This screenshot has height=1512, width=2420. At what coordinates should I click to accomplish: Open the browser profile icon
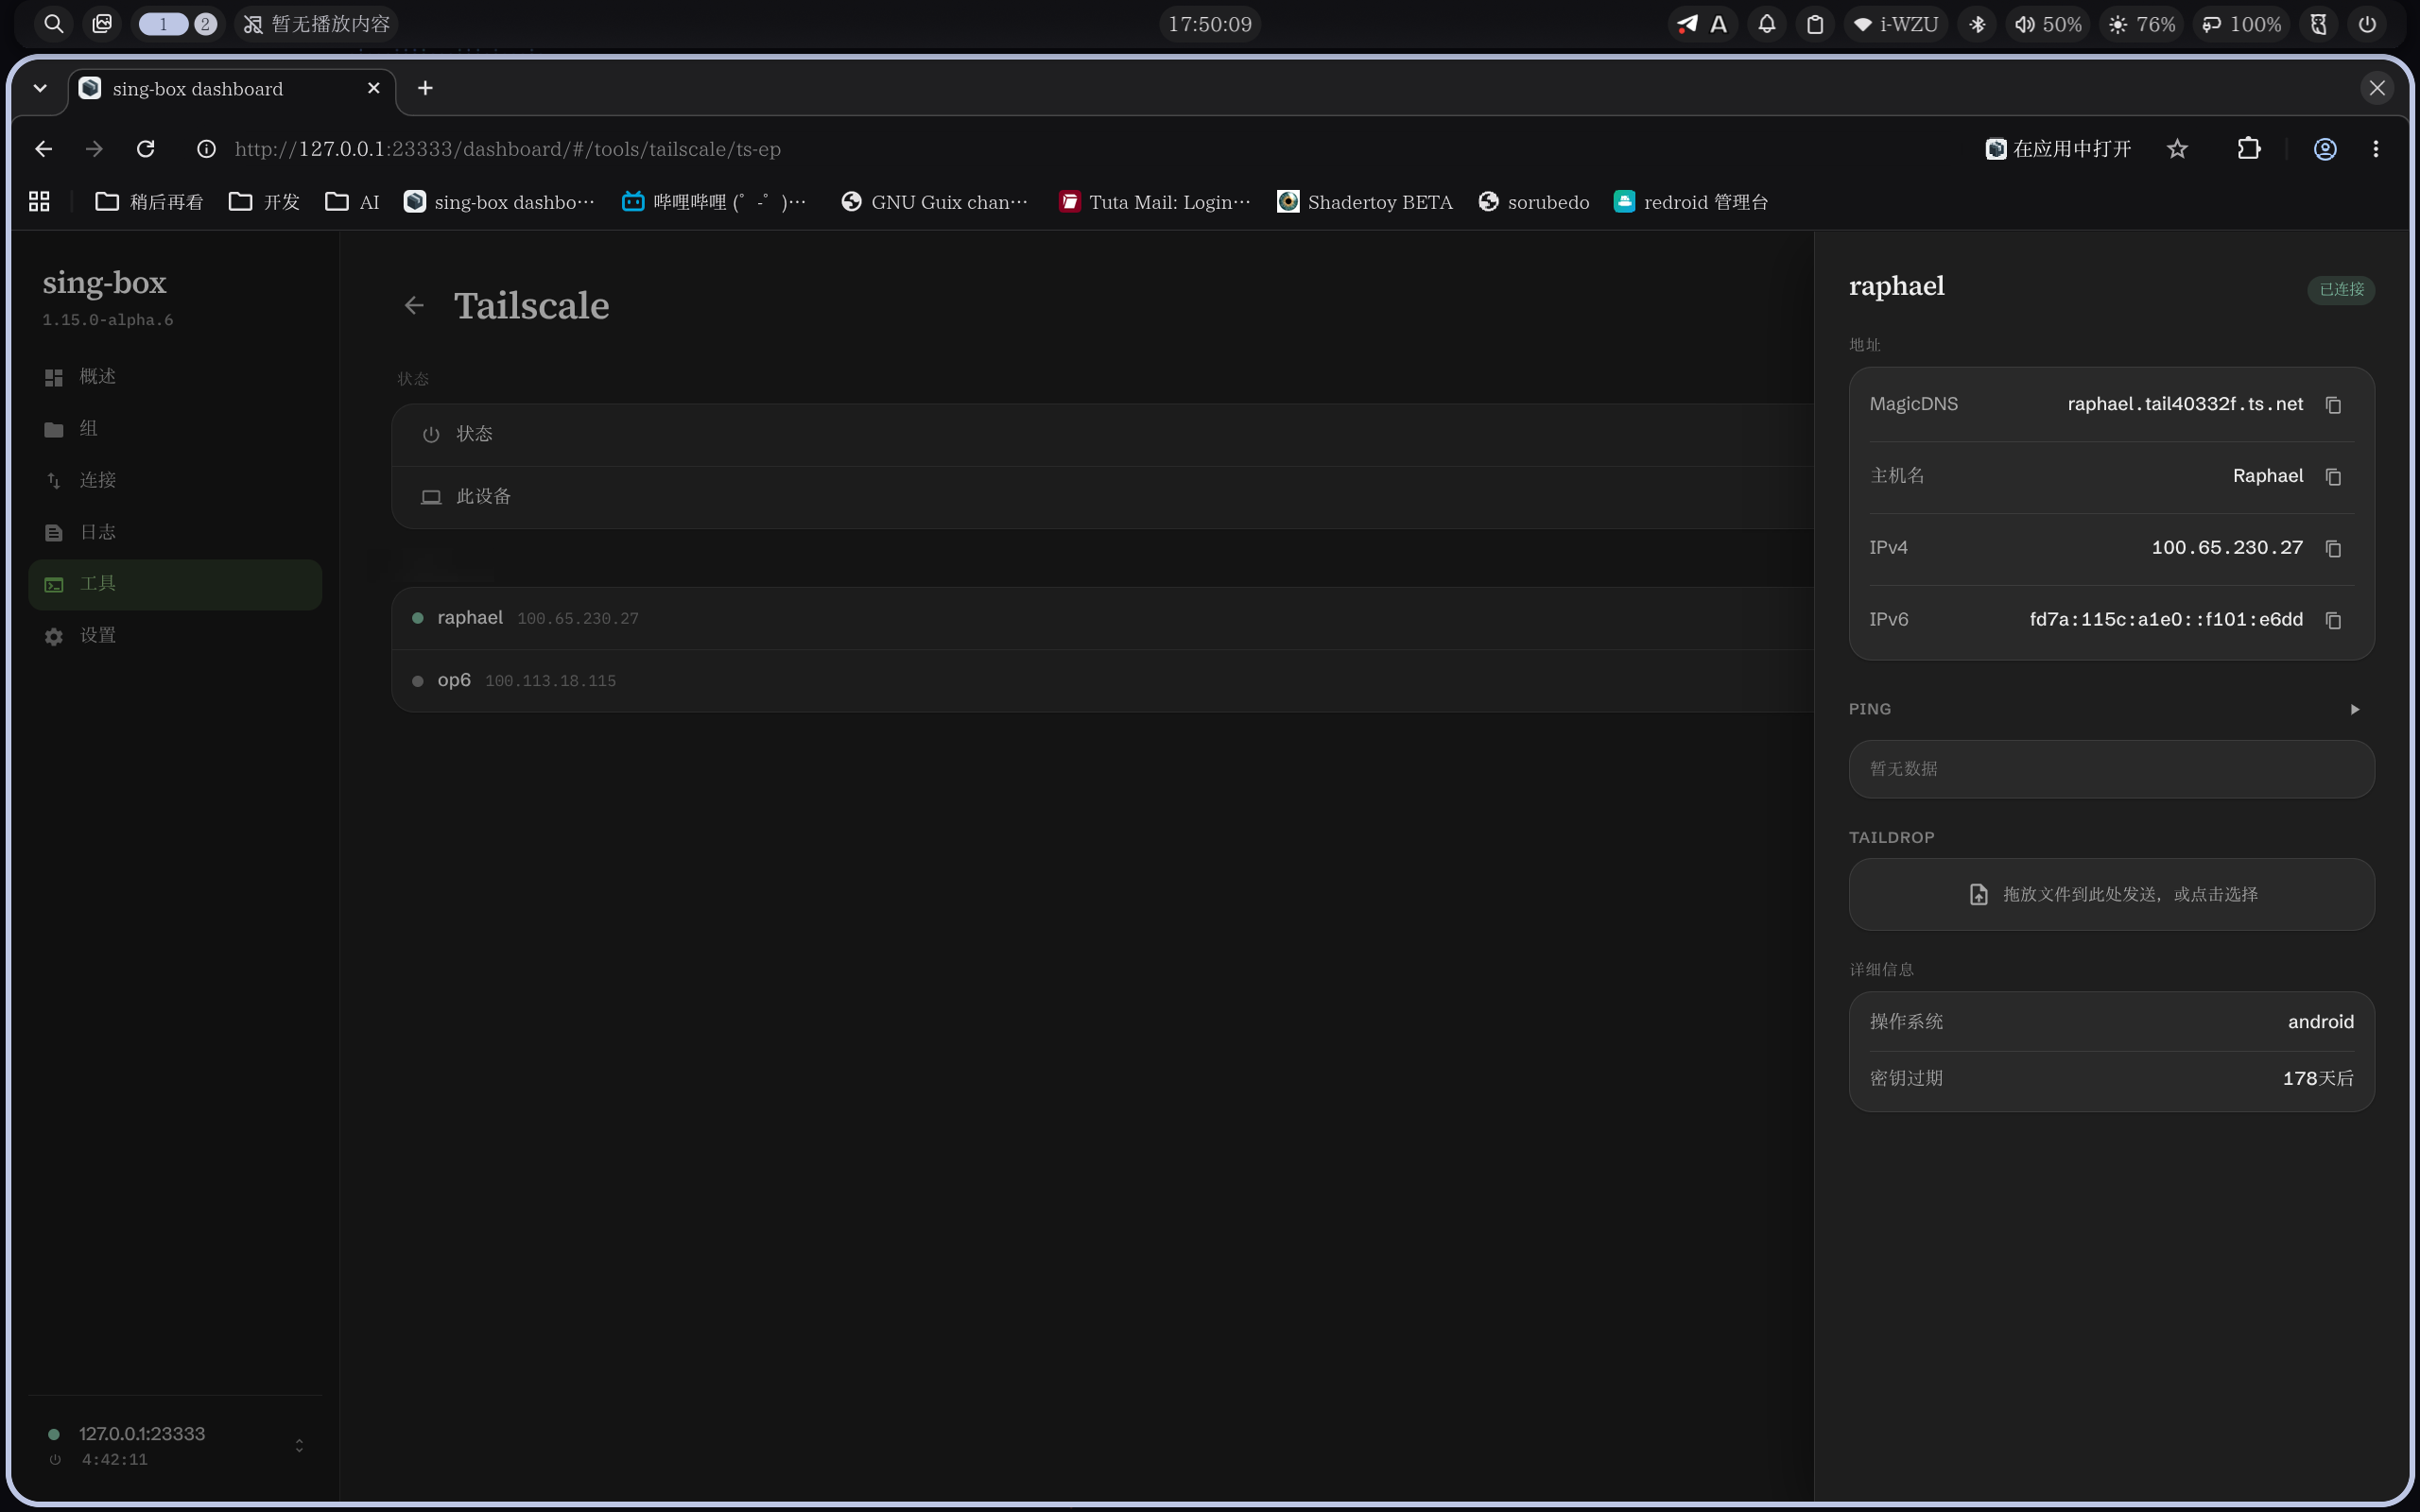pos(2325,149)
